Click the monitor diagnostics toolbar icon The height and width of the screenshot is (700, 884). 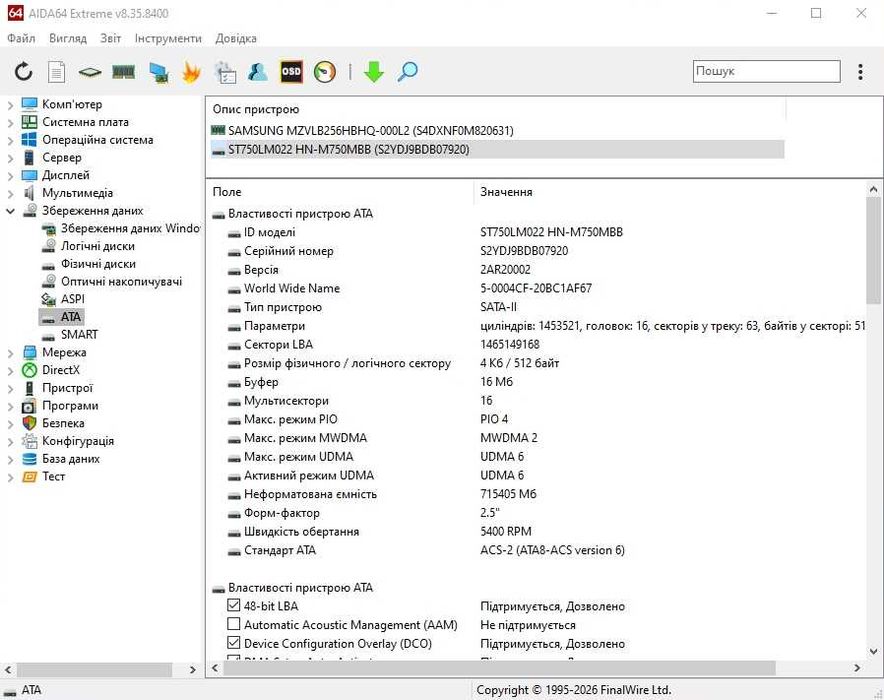click(x=158, y=72)
